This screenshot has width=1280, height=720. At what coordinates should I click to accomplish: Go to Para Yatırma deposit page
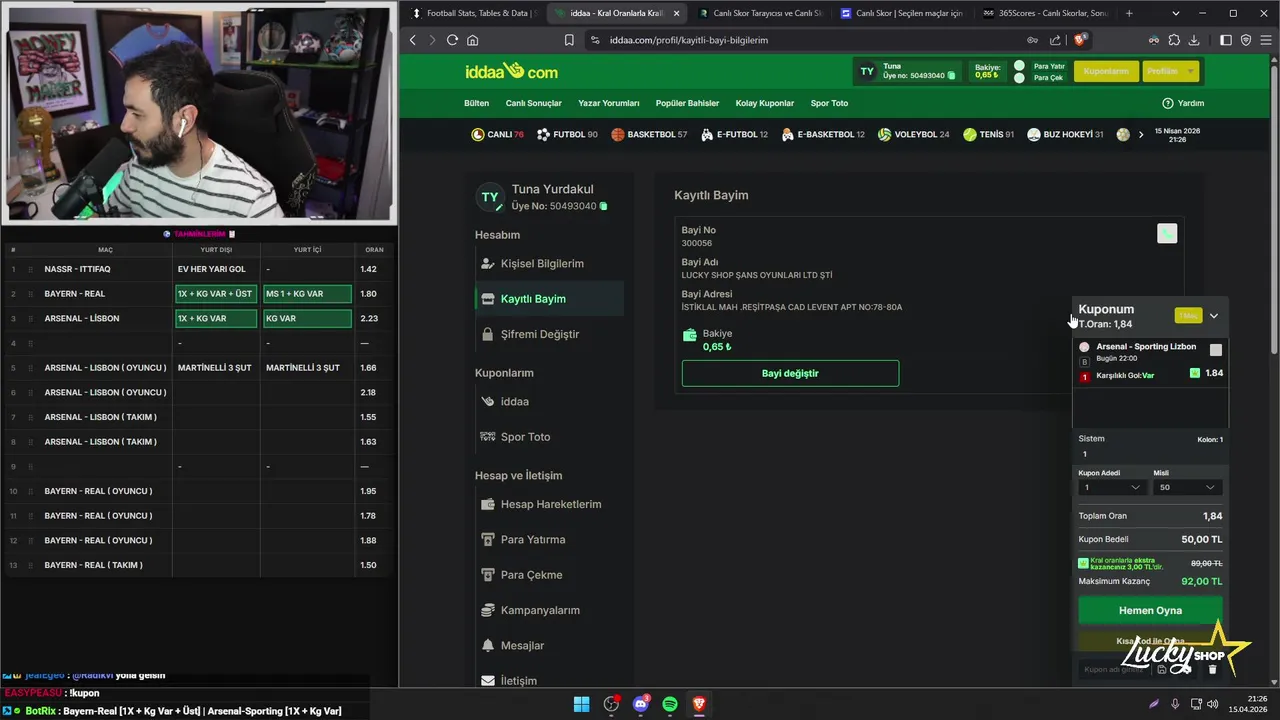coord(523,540)
